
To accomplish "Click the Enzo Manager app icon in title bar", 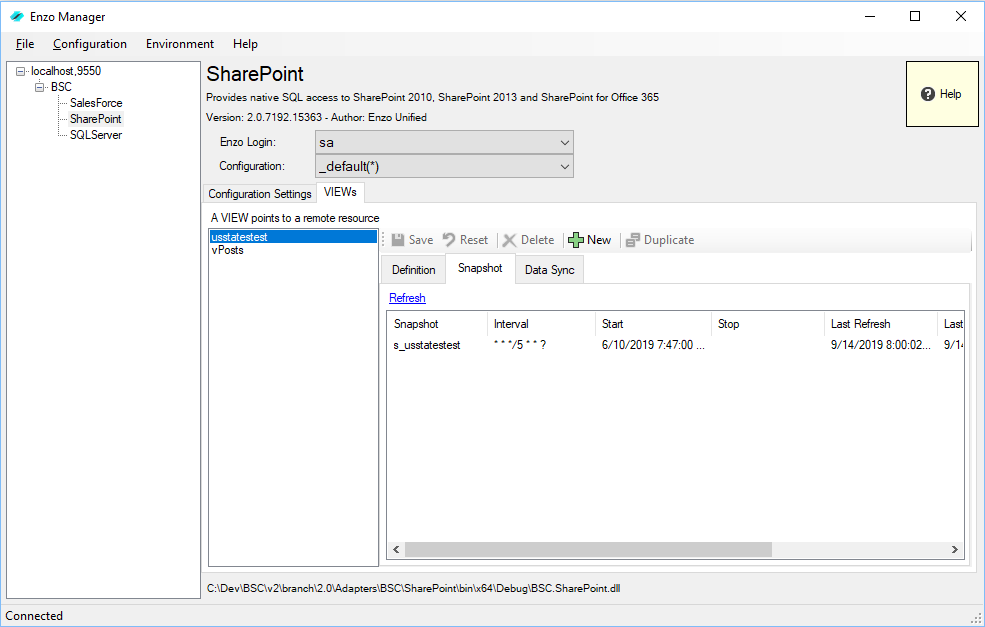I will 17,16.
